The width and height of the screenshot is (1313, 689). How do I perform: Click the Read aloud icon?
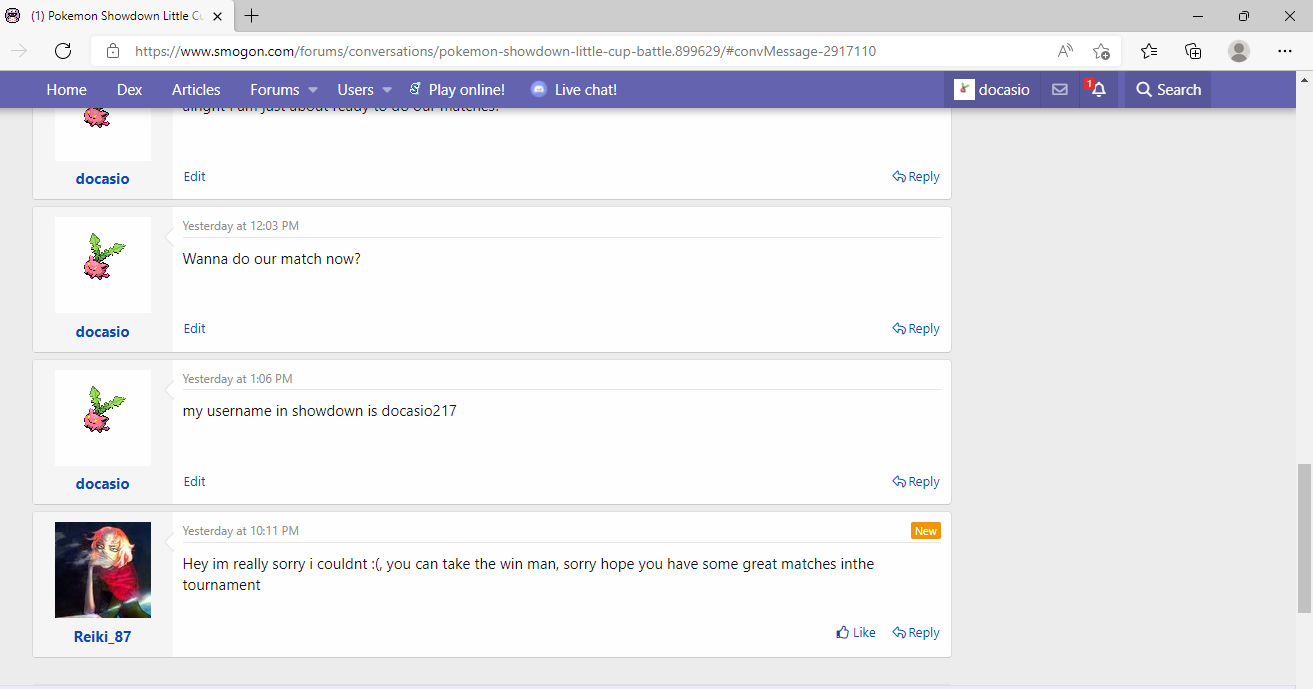coord(1065,51)
